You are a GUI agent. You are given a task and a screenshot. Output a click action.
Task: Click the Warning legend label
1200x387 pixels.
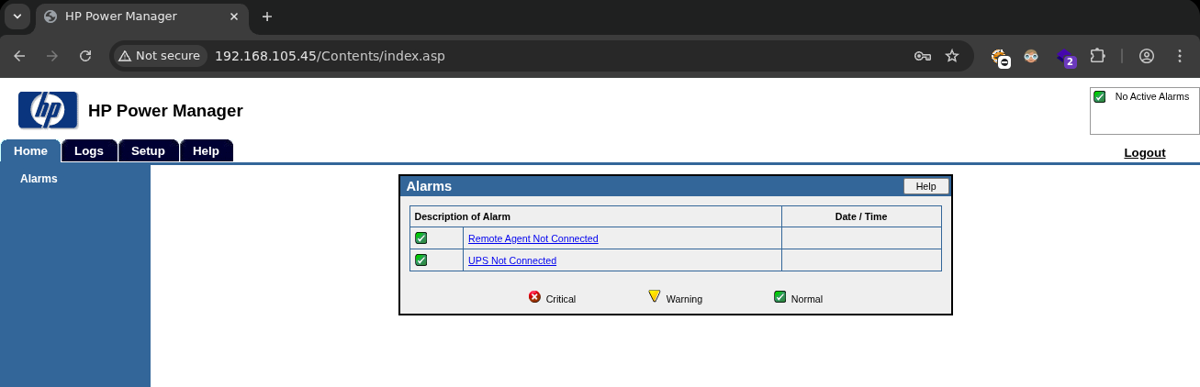(684, 299)
